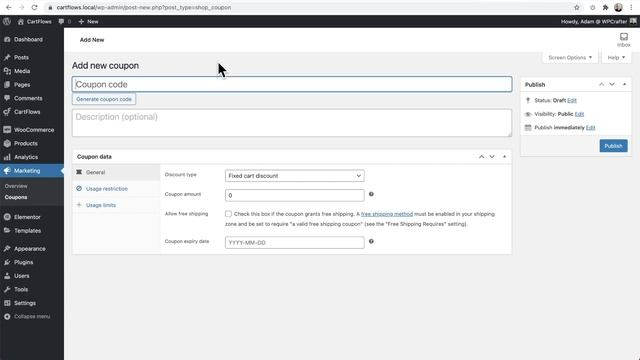Screen dimensions: 640x360
Task: Click the WooCommerce icon in sidebar
Action: click(7, 130)
